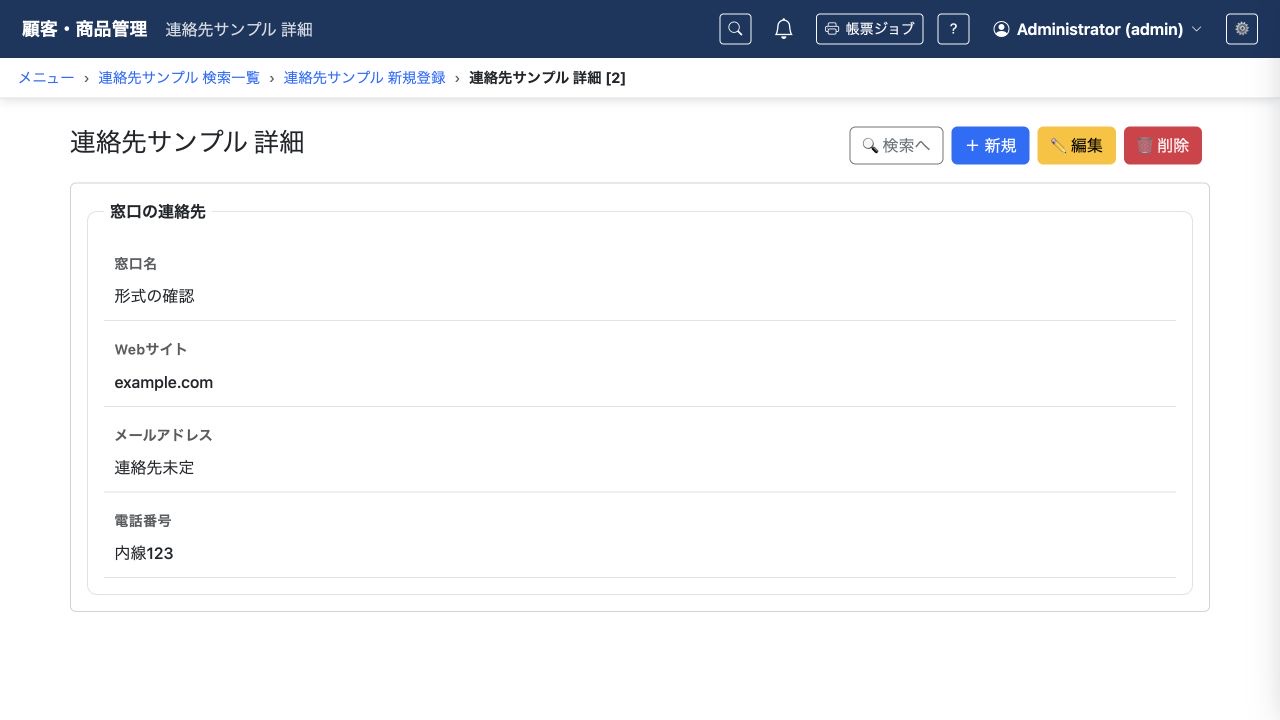The height and width of the screenshot is (720, 1280).
Task: Click the user avatar icon beside Administrator
Action: [1001, 29]
